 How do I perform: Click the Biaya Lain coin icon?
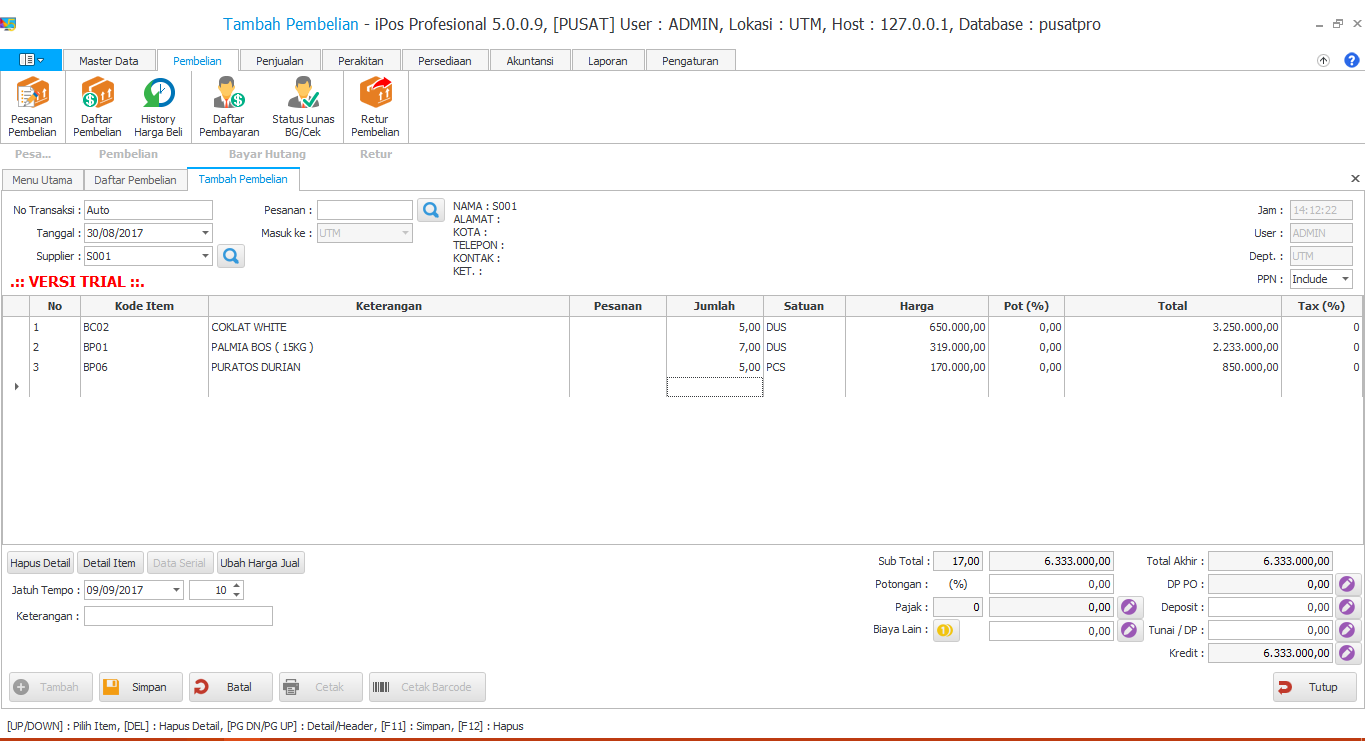pyautogui.click(x=945, y=630)
